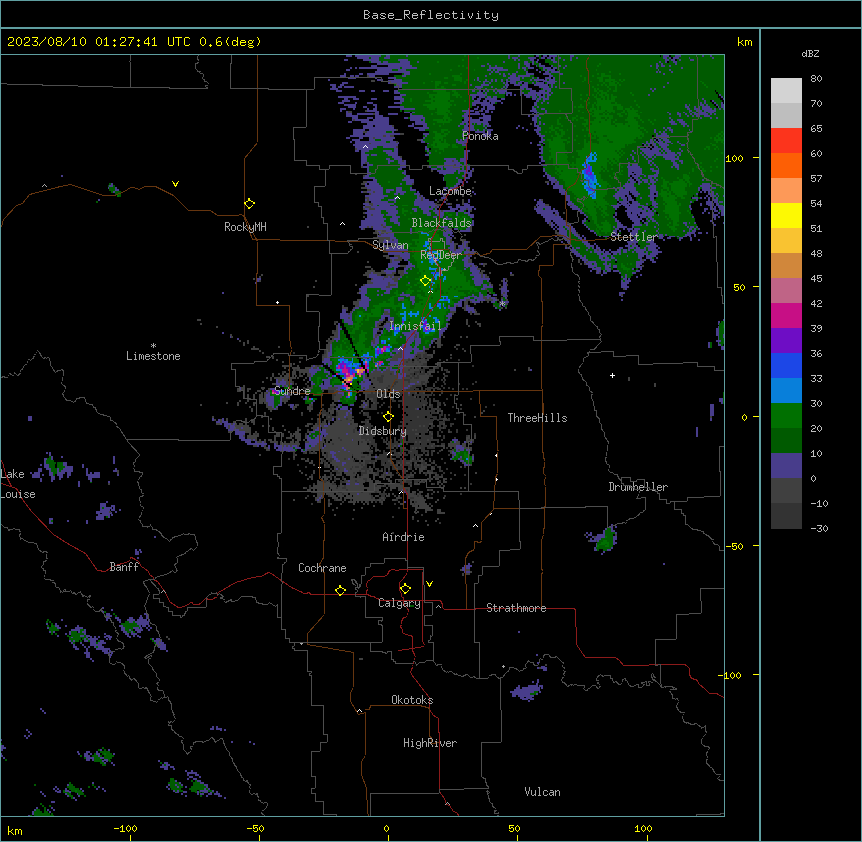Click the yellow diamond marker below Cochrane
Viewport: 862px width, 842px height.
click(x=340, y=590)
